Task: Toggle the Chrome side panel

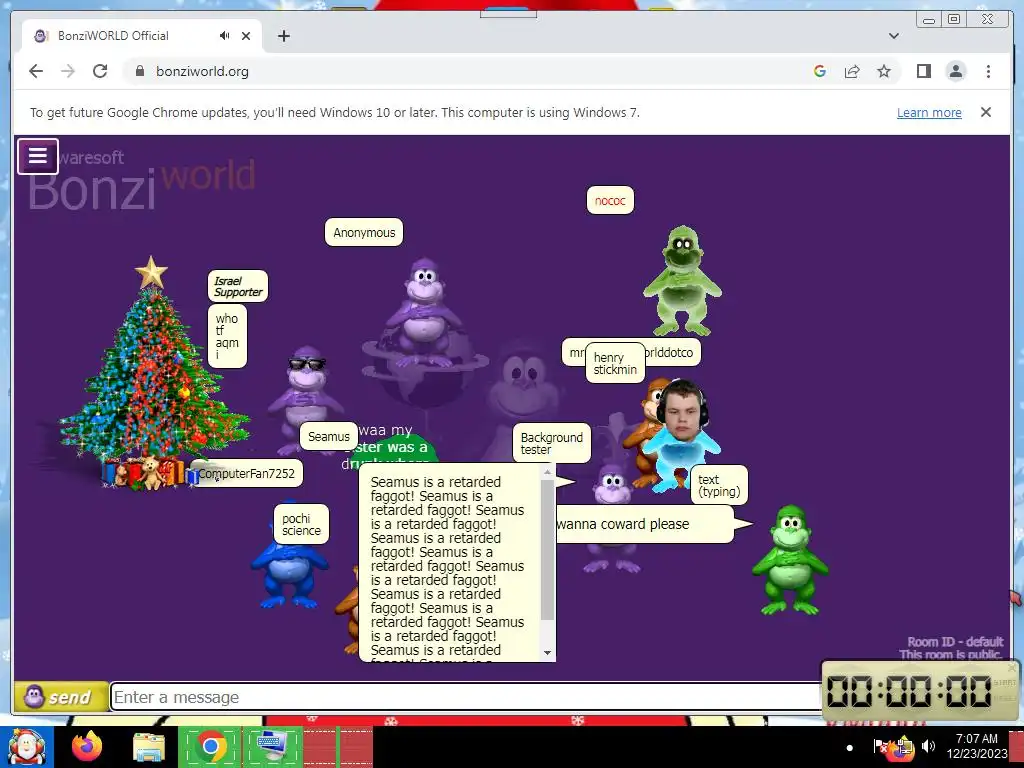Action: [923, 71]
